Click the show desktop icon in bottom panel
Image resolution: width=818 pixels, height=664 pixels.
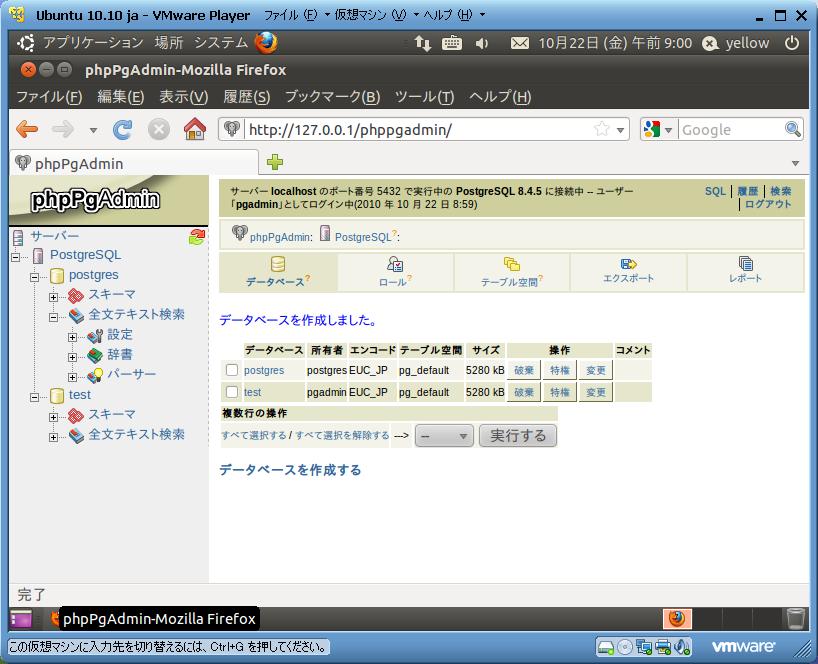click(21, 619)
